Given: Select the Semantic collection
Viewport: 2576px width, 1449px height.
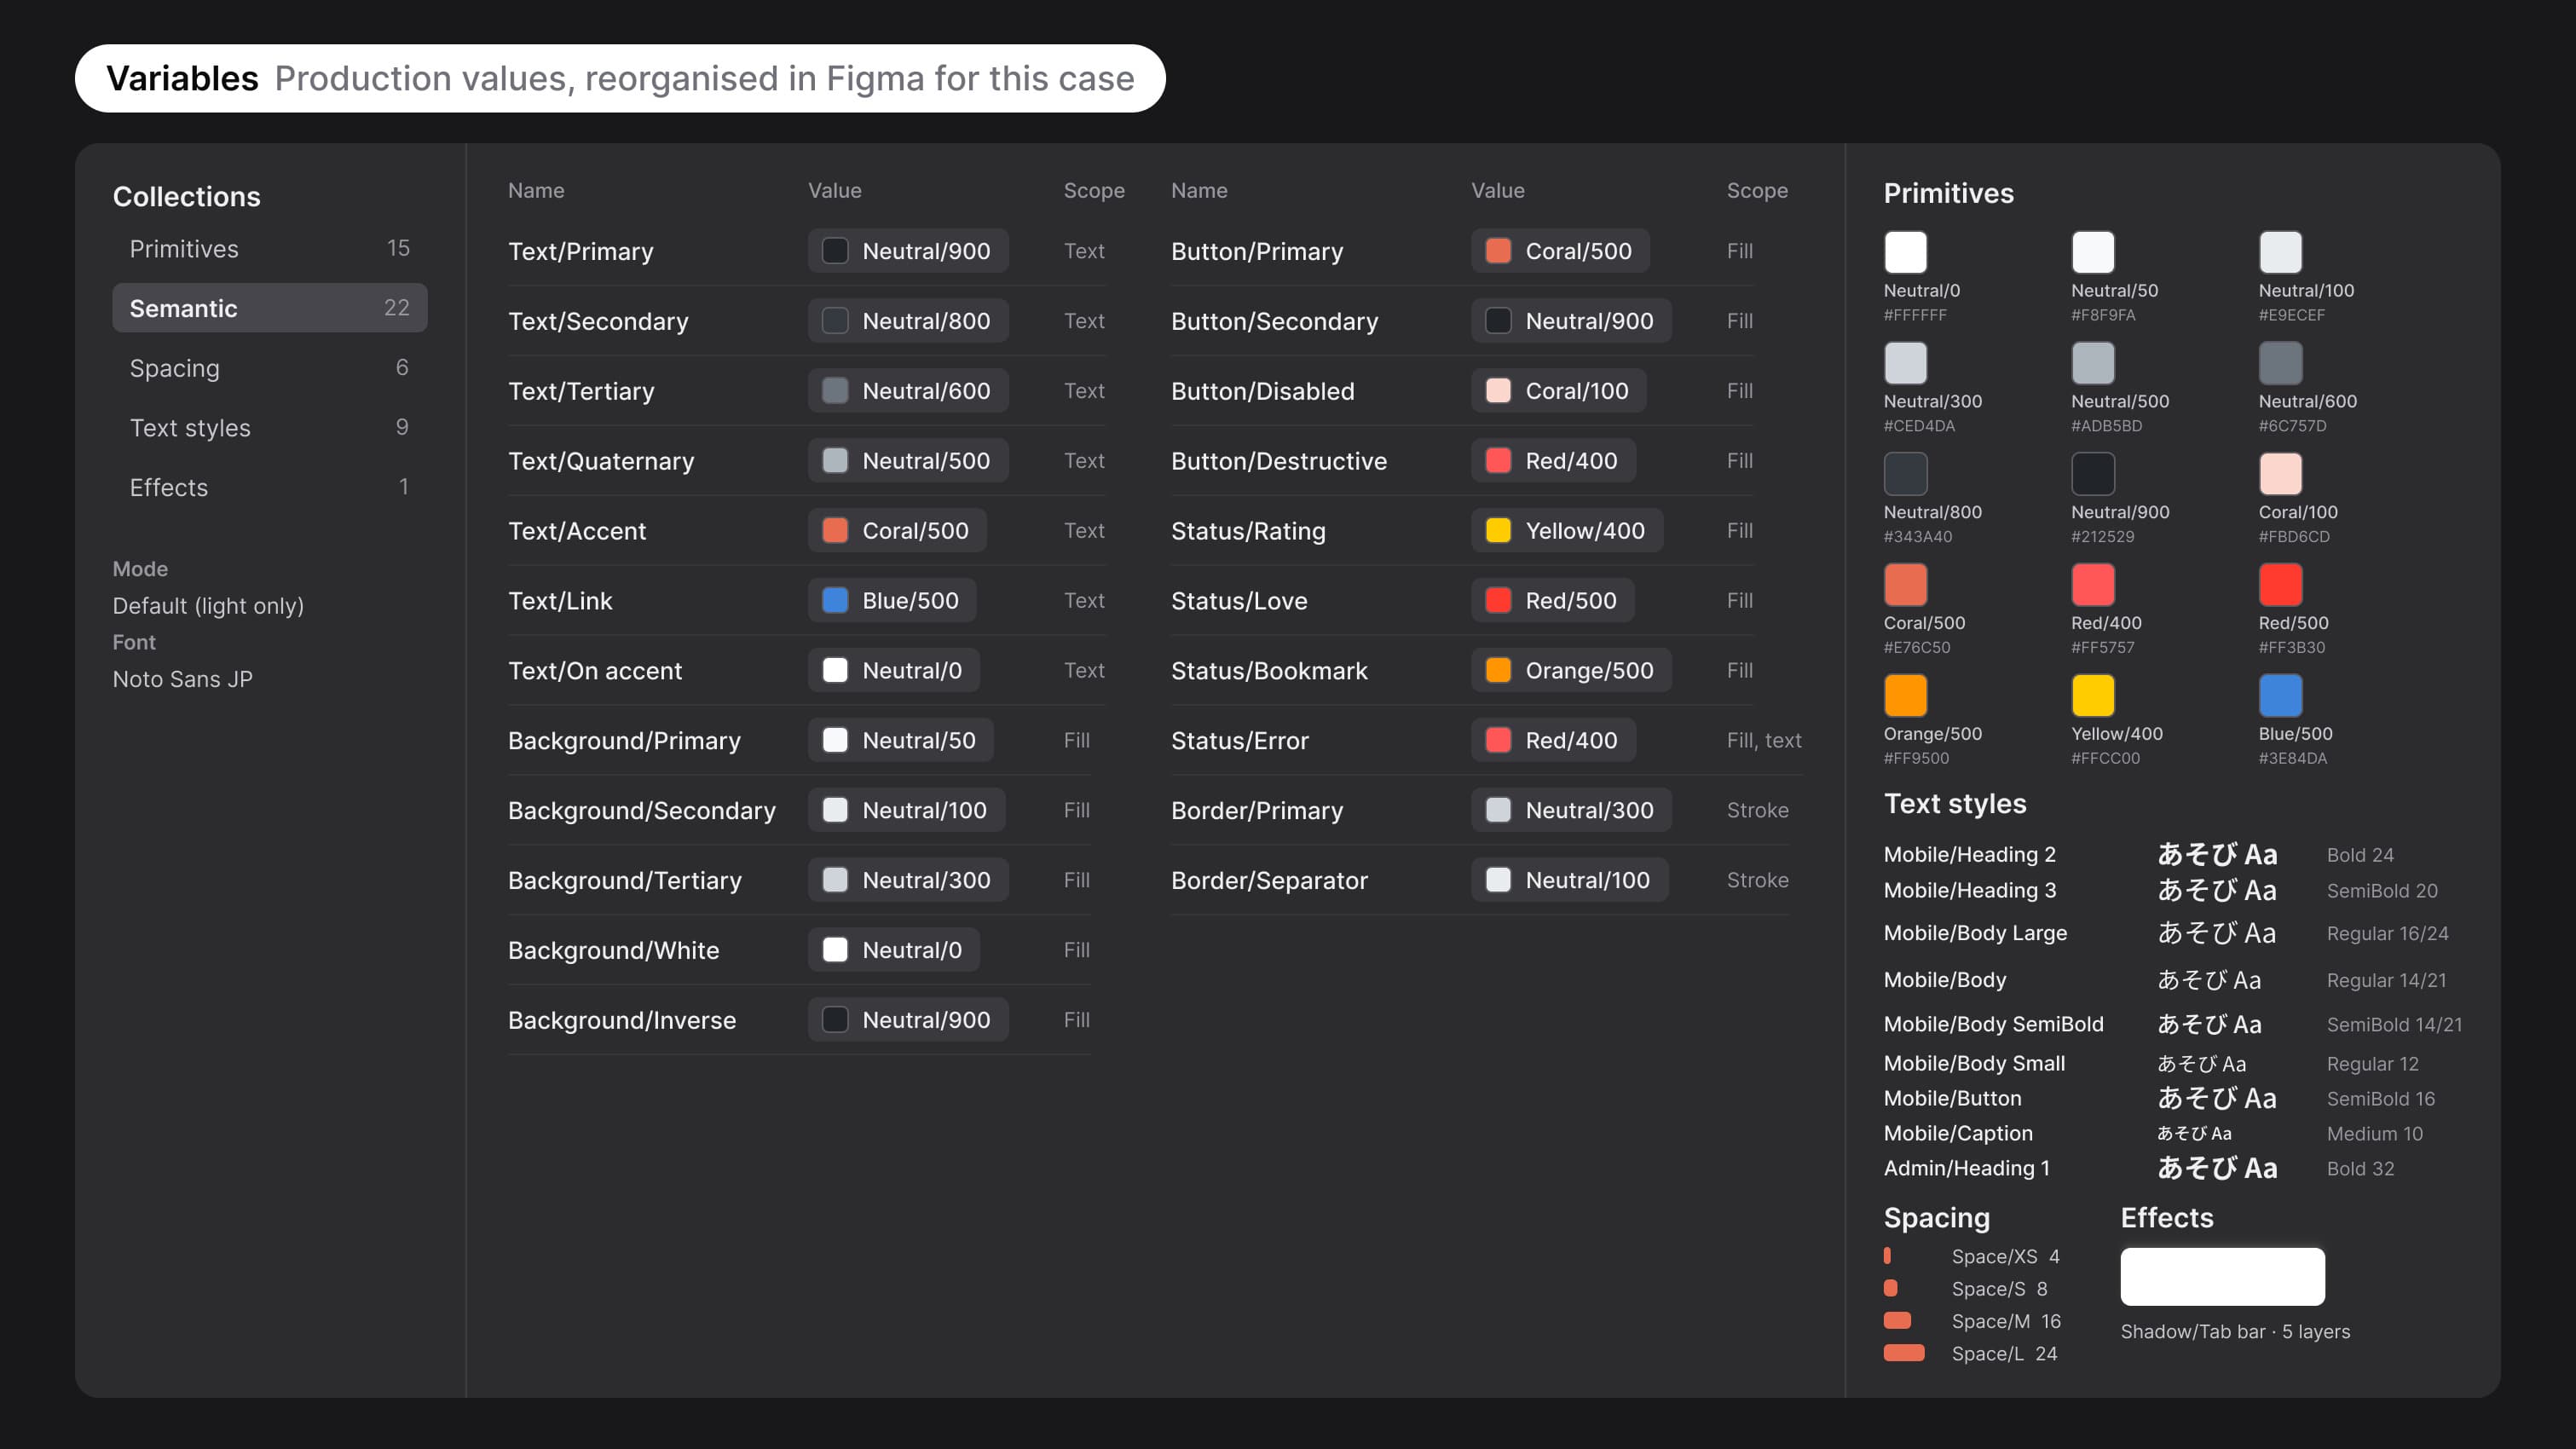Looking at the screenshot, I should tap(270, 308).
